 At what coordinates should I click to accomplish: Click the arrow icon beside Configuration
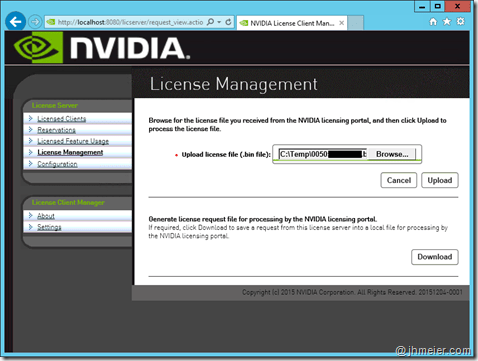point(30,163)
